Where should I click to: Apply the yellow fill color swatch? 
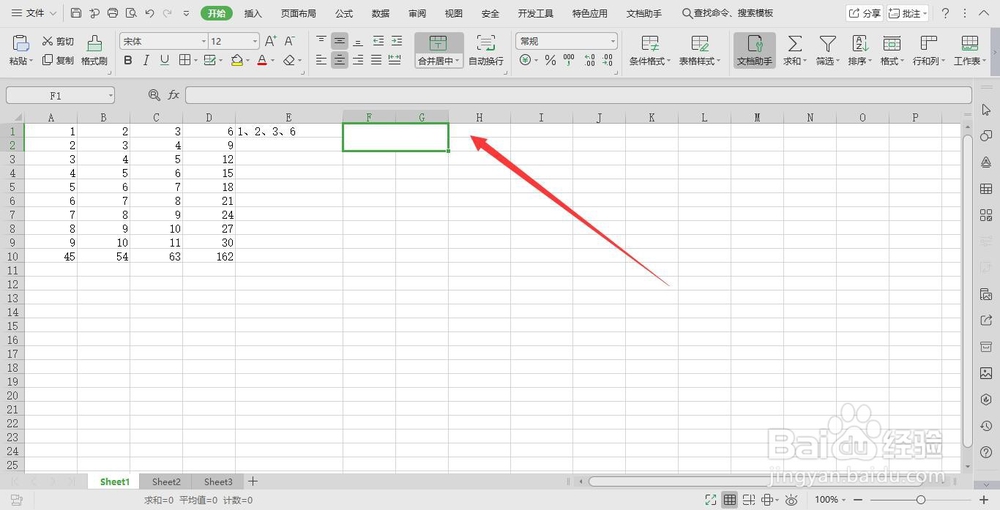[237, 61]
